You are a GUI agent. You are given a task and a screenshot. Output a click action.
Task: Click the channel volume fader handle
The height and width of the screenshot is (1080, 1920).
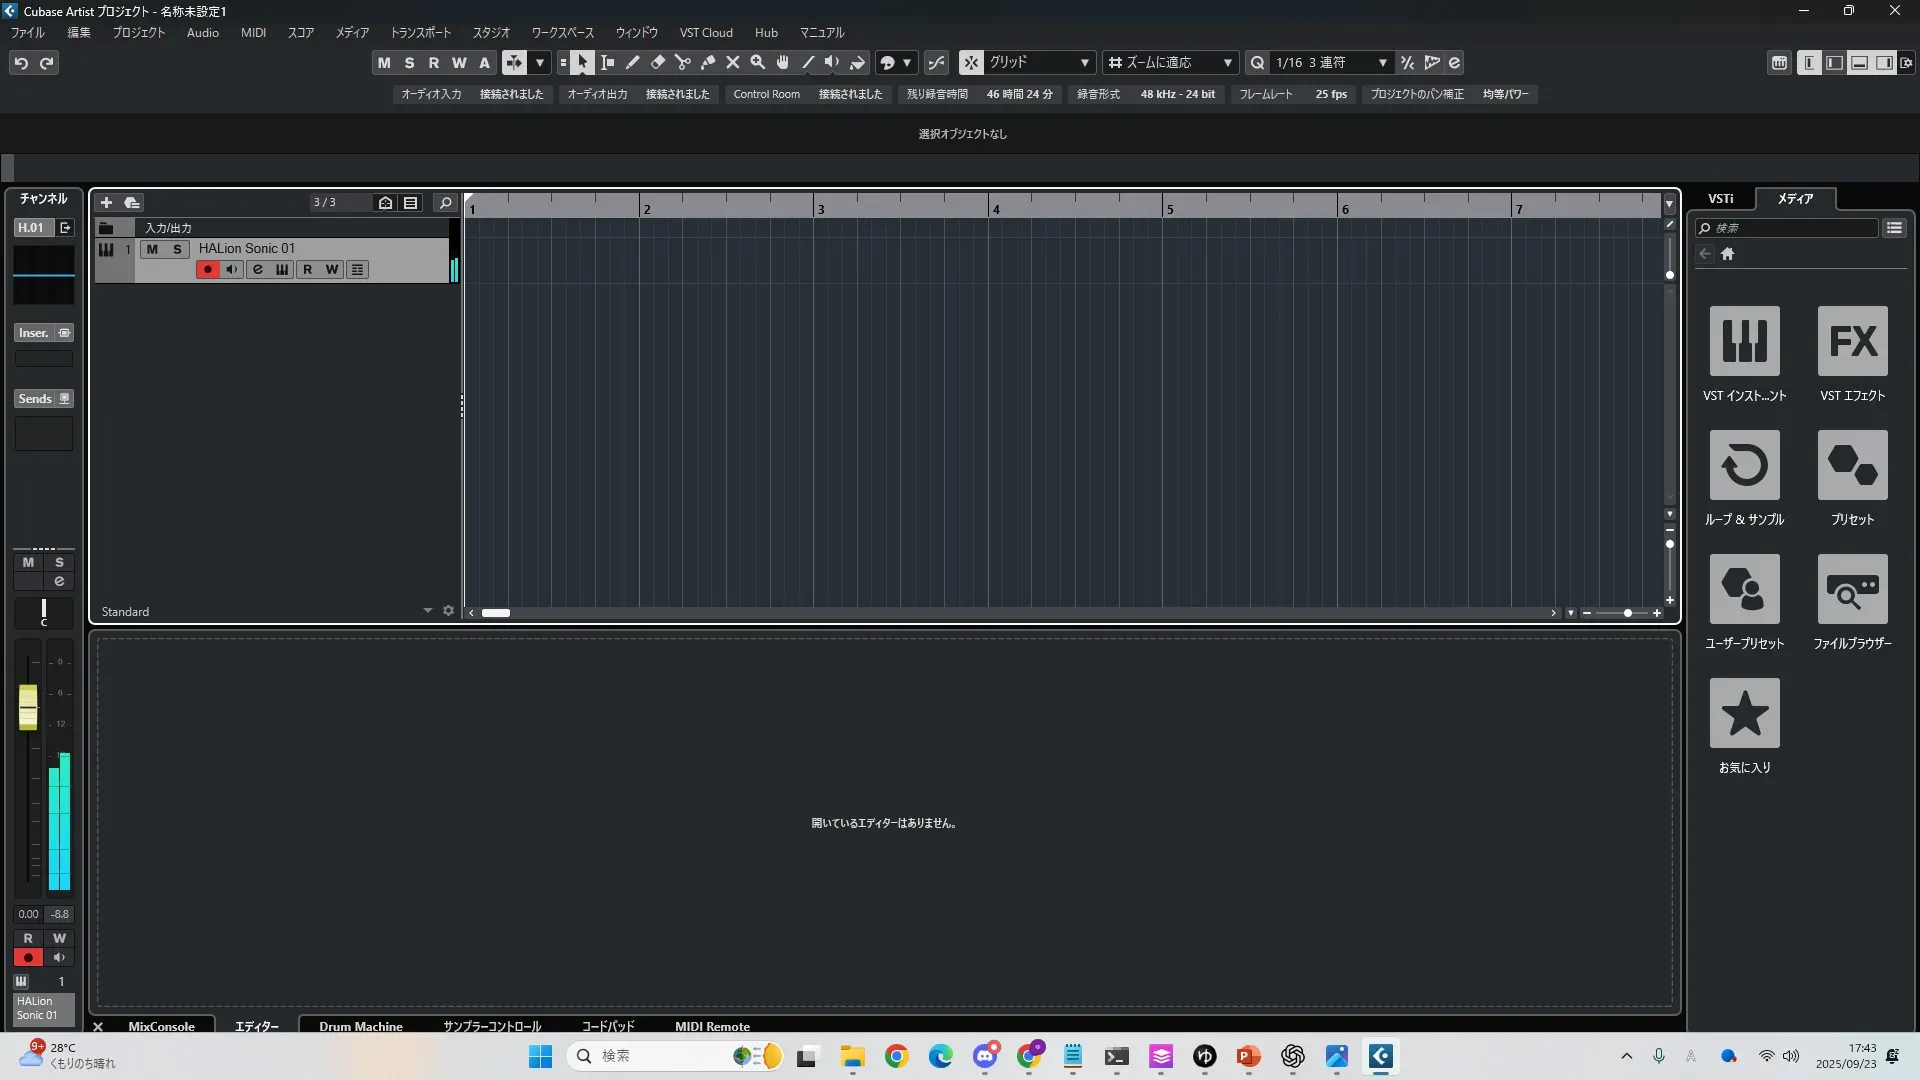(28, 706)
